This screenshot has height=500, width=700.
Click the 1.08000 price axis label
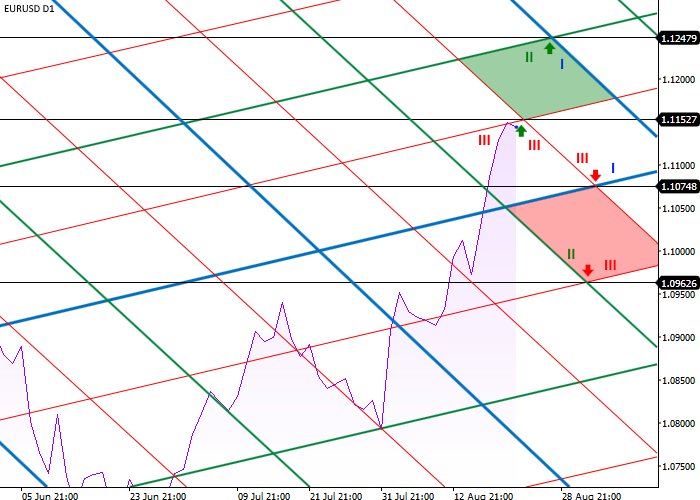click(679, 423)
